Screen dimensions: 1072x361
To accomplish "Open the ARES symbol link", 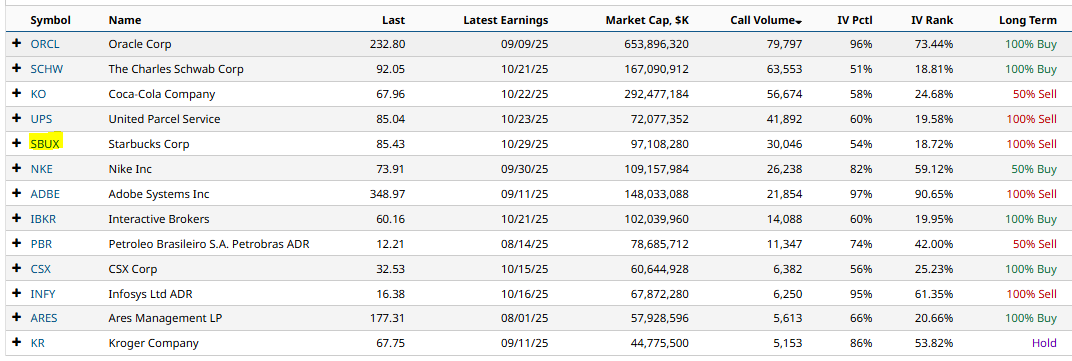I will click(x=44, y=319).
